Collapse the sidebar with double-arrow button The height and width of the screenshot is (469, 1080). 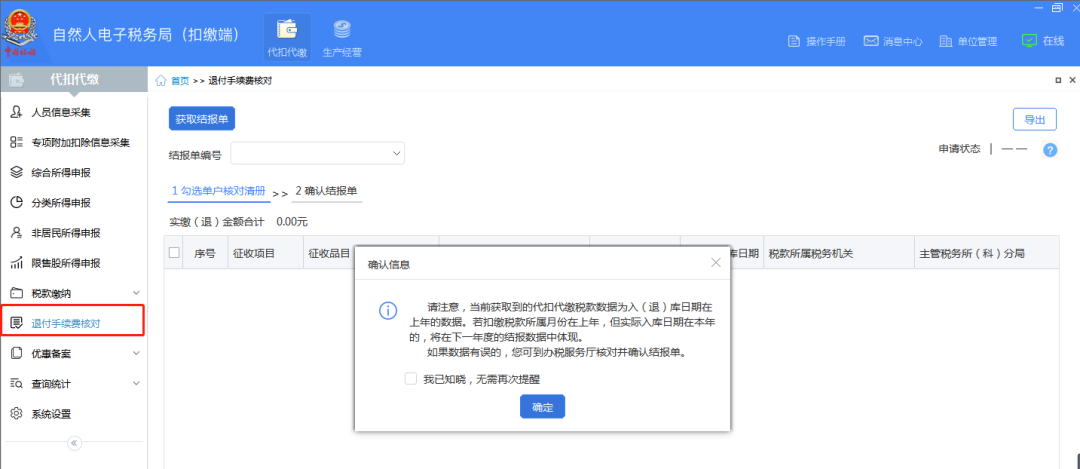click(74, 443)
